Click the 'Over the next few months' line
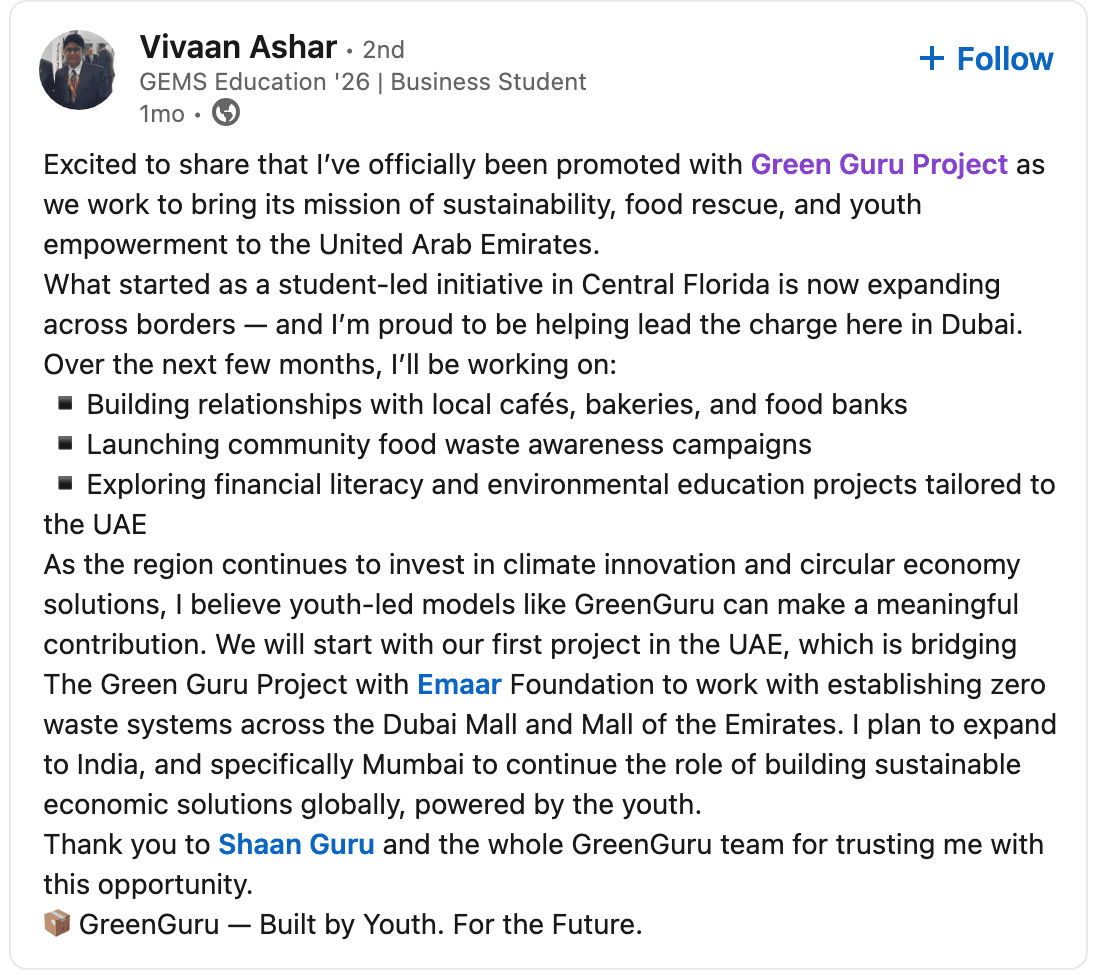 (x=343, y=364)
